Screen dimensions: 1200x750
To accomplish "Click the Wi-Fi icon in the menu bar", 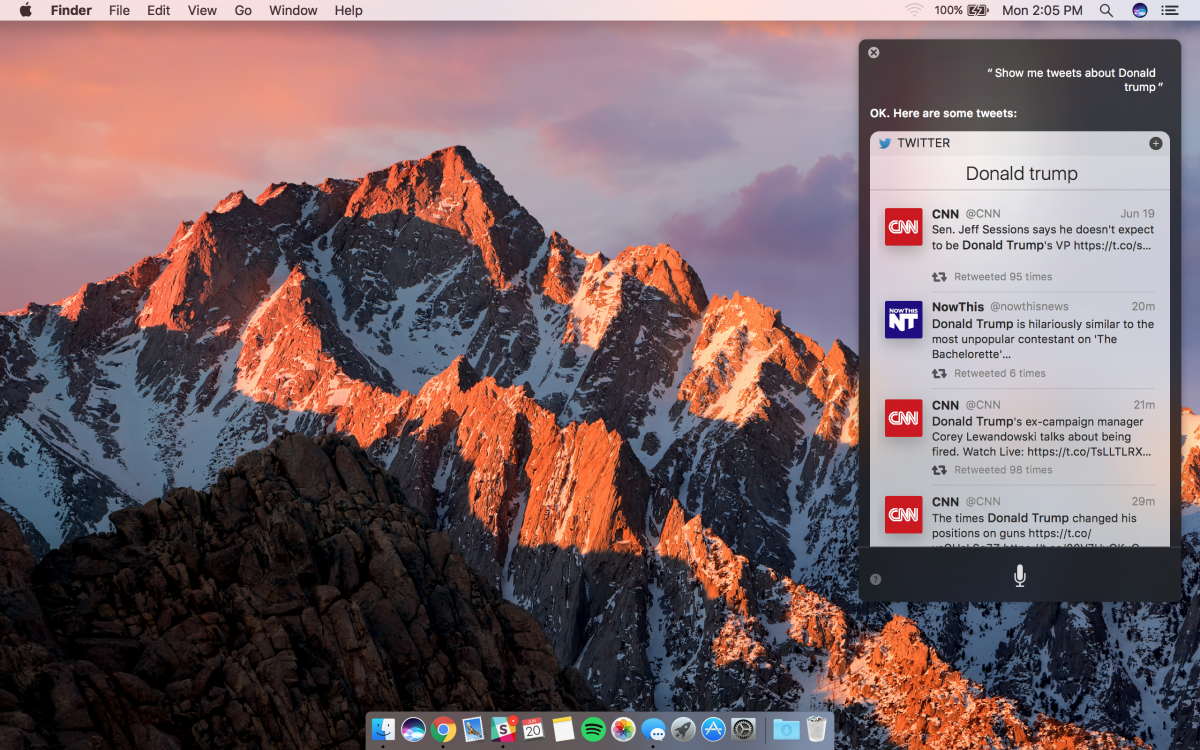I will pos(914,10).
